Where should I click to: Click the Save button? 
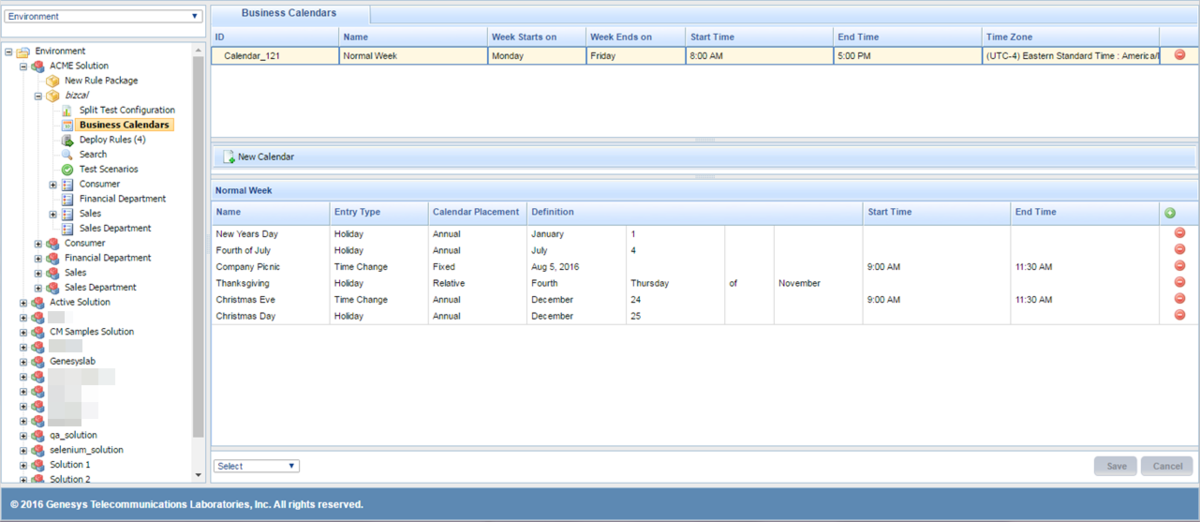1114,466
